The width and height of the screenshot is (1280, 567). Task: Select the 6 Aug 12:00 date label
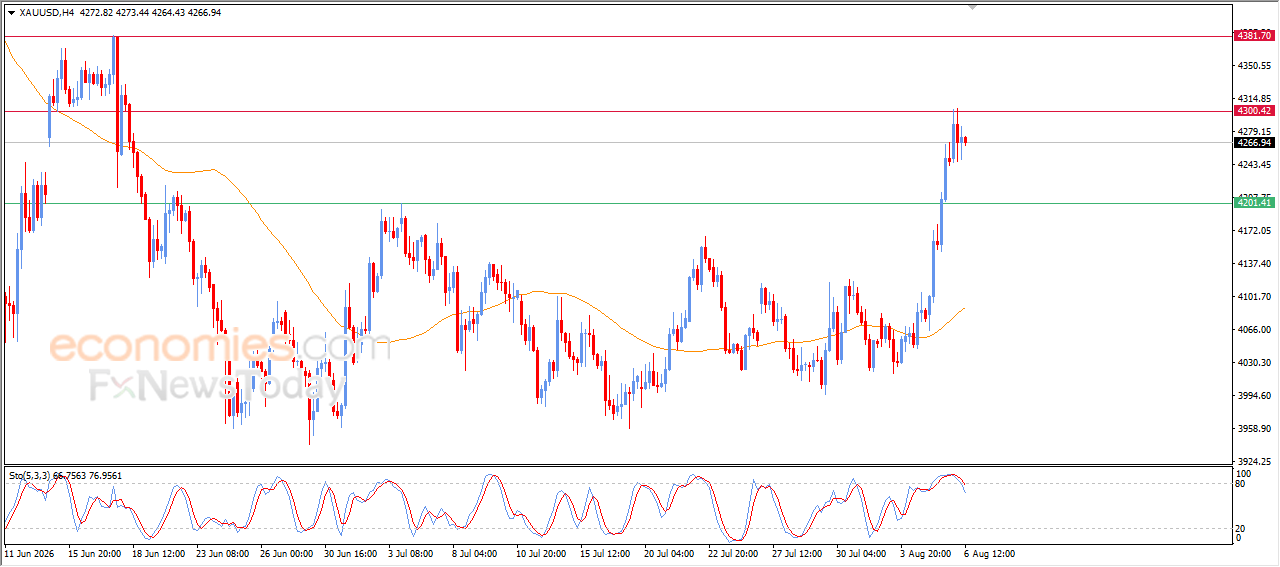click(989, 553)
